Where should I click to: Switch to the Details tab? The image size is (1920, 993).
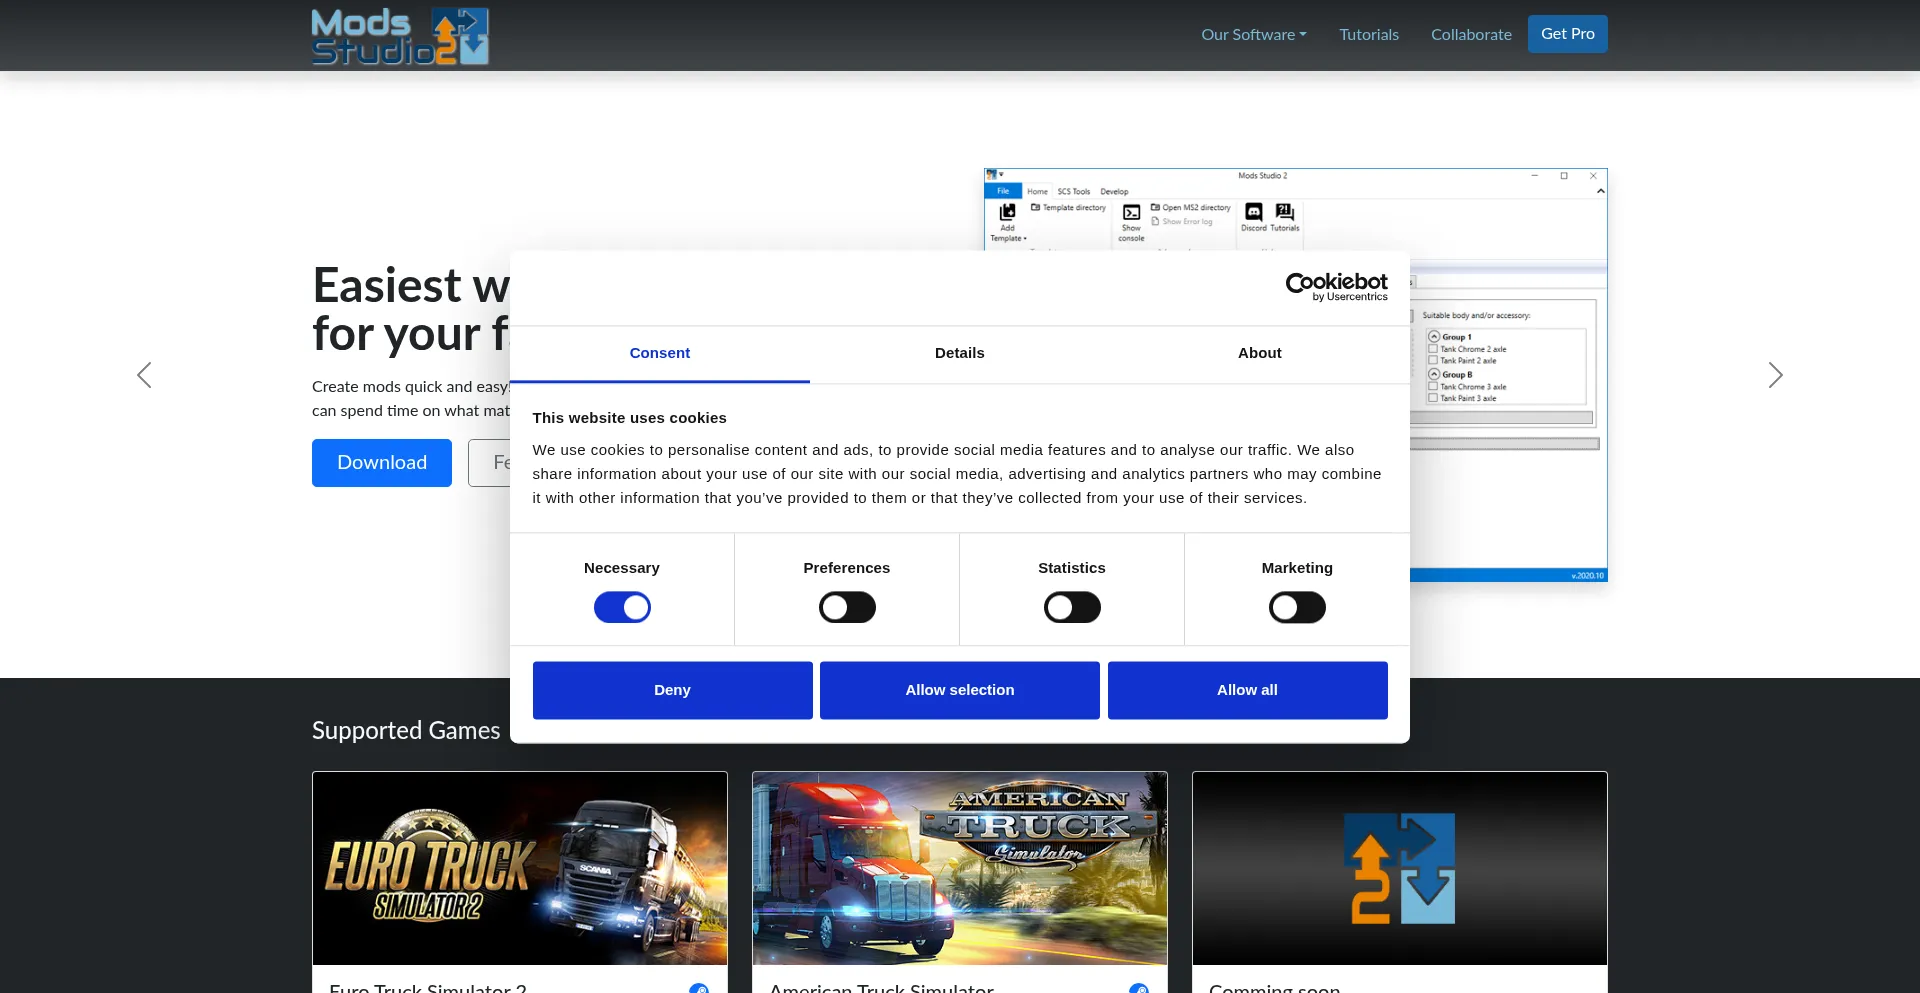tap(960, 353)
